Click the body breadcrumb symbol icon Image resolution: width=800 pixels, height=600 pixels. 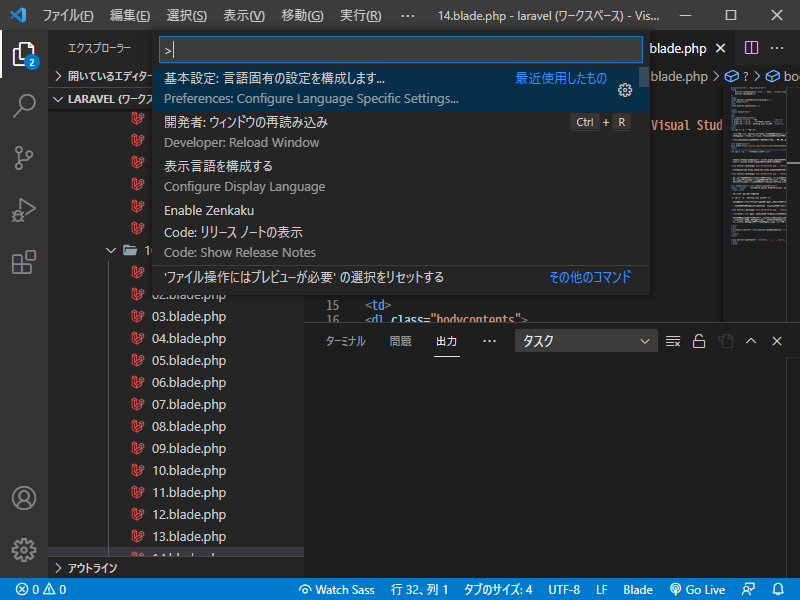773,77
